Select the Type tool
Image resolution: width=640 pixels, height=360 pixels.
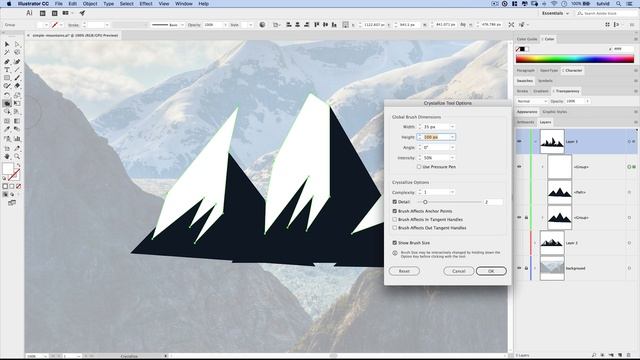[7, 70]
